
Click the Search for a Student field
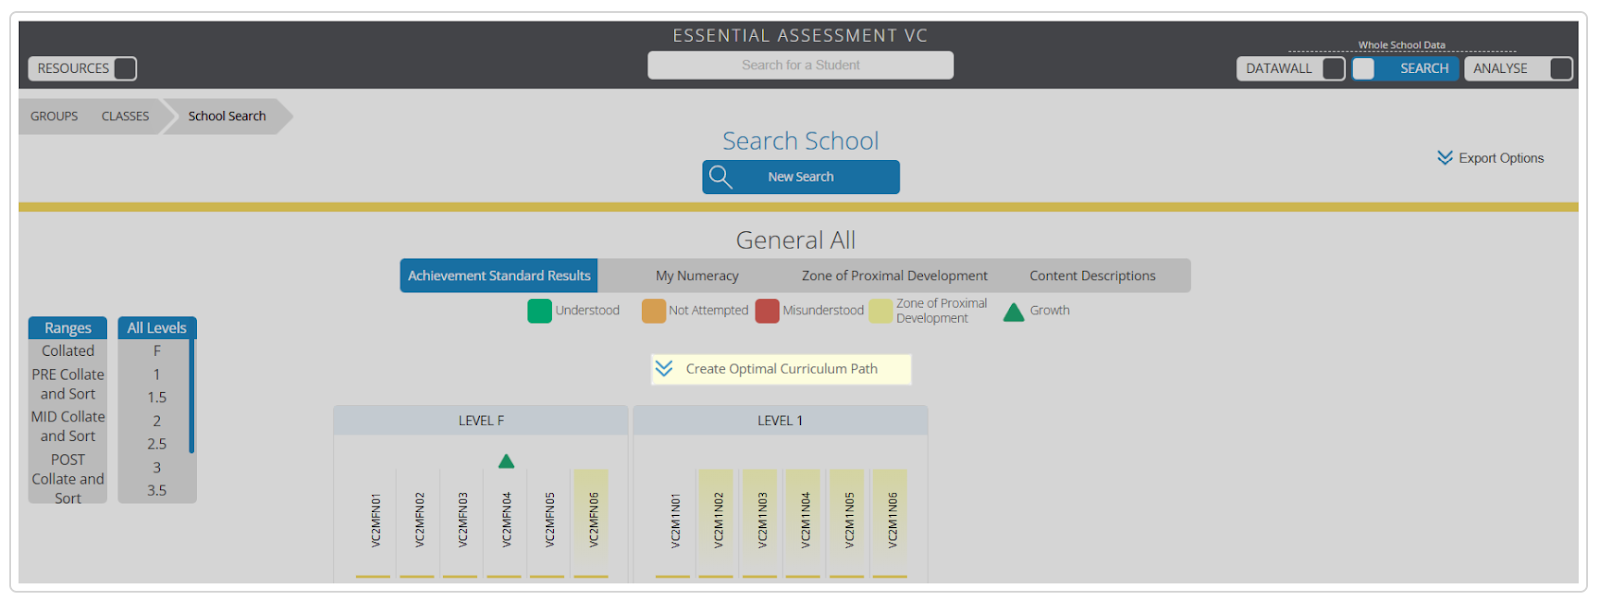(x=800, y=65)
